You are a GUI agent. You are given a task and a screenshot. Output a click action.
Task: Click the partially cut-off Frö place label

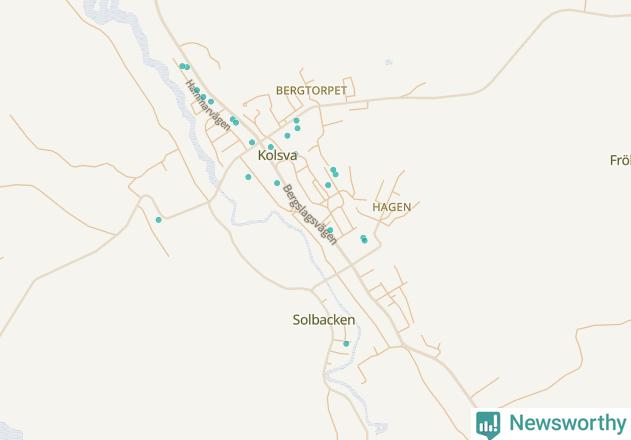point(620,160)
